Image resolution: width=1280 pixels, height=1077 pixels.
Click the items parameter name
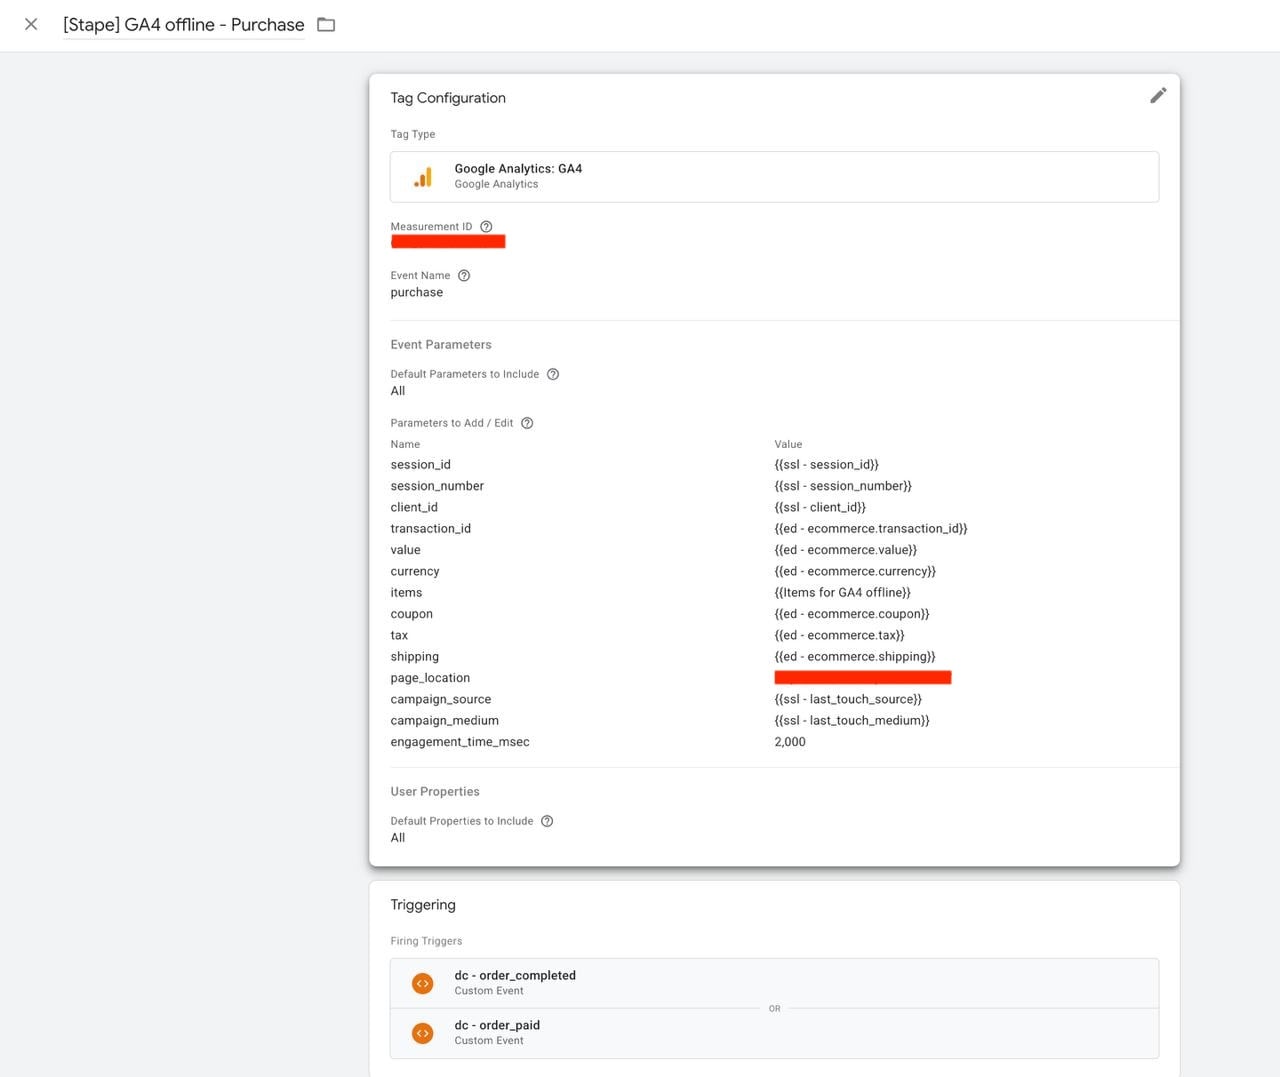coord(406,593)
